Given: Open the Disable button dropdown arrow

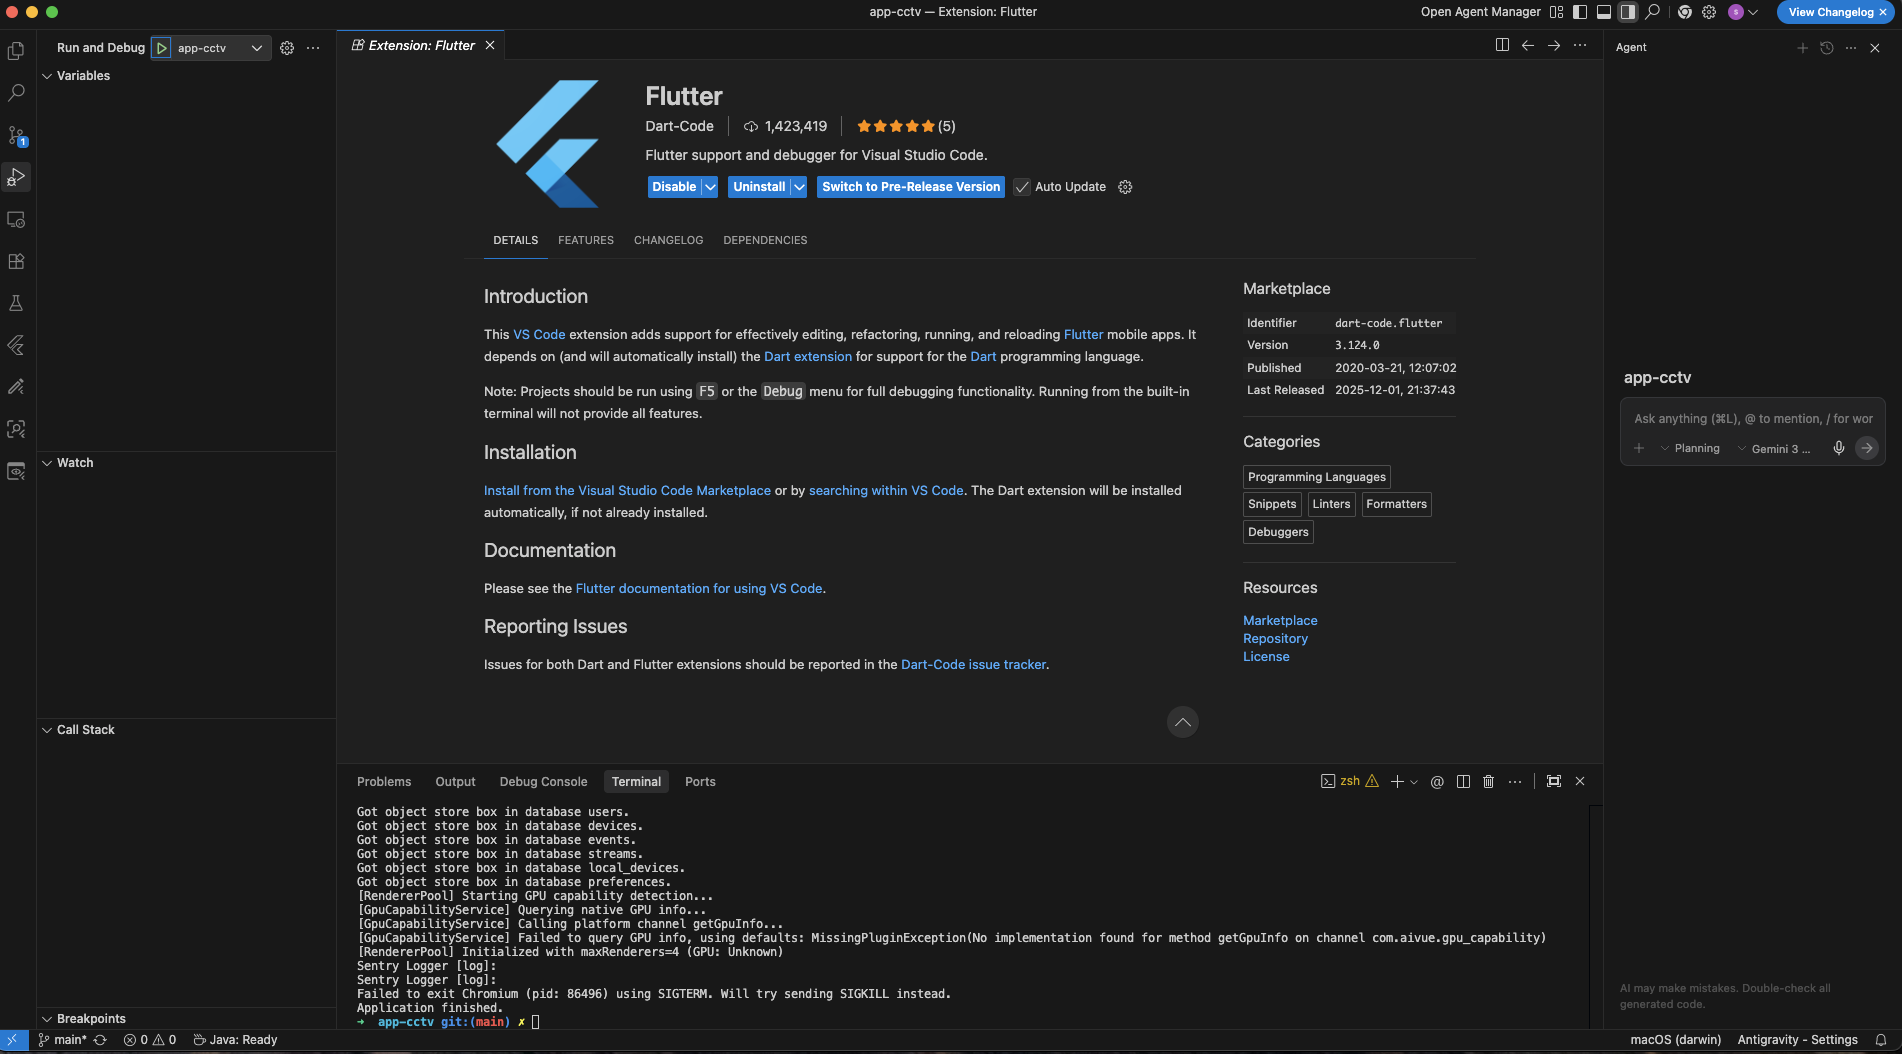Looking at the screenshot, I should coord(710,187).
